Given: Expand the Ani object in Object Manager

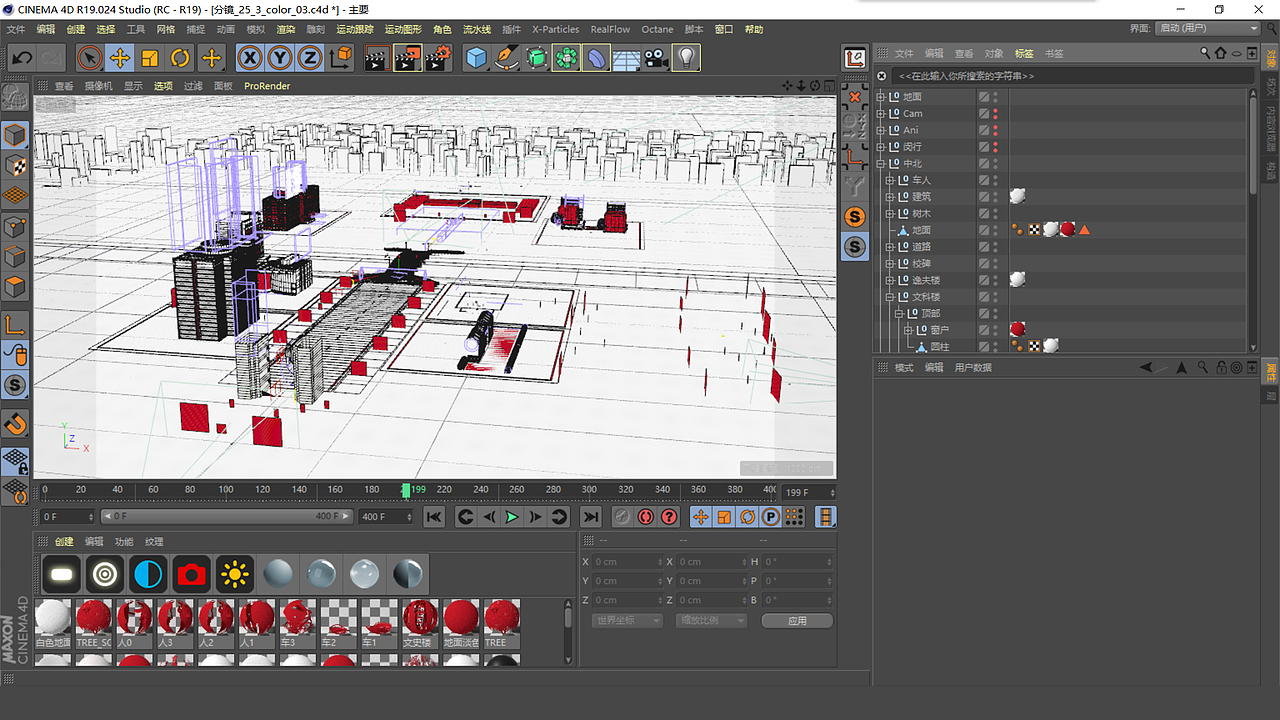Looking at the screenshot, I should tap(881, 130).
